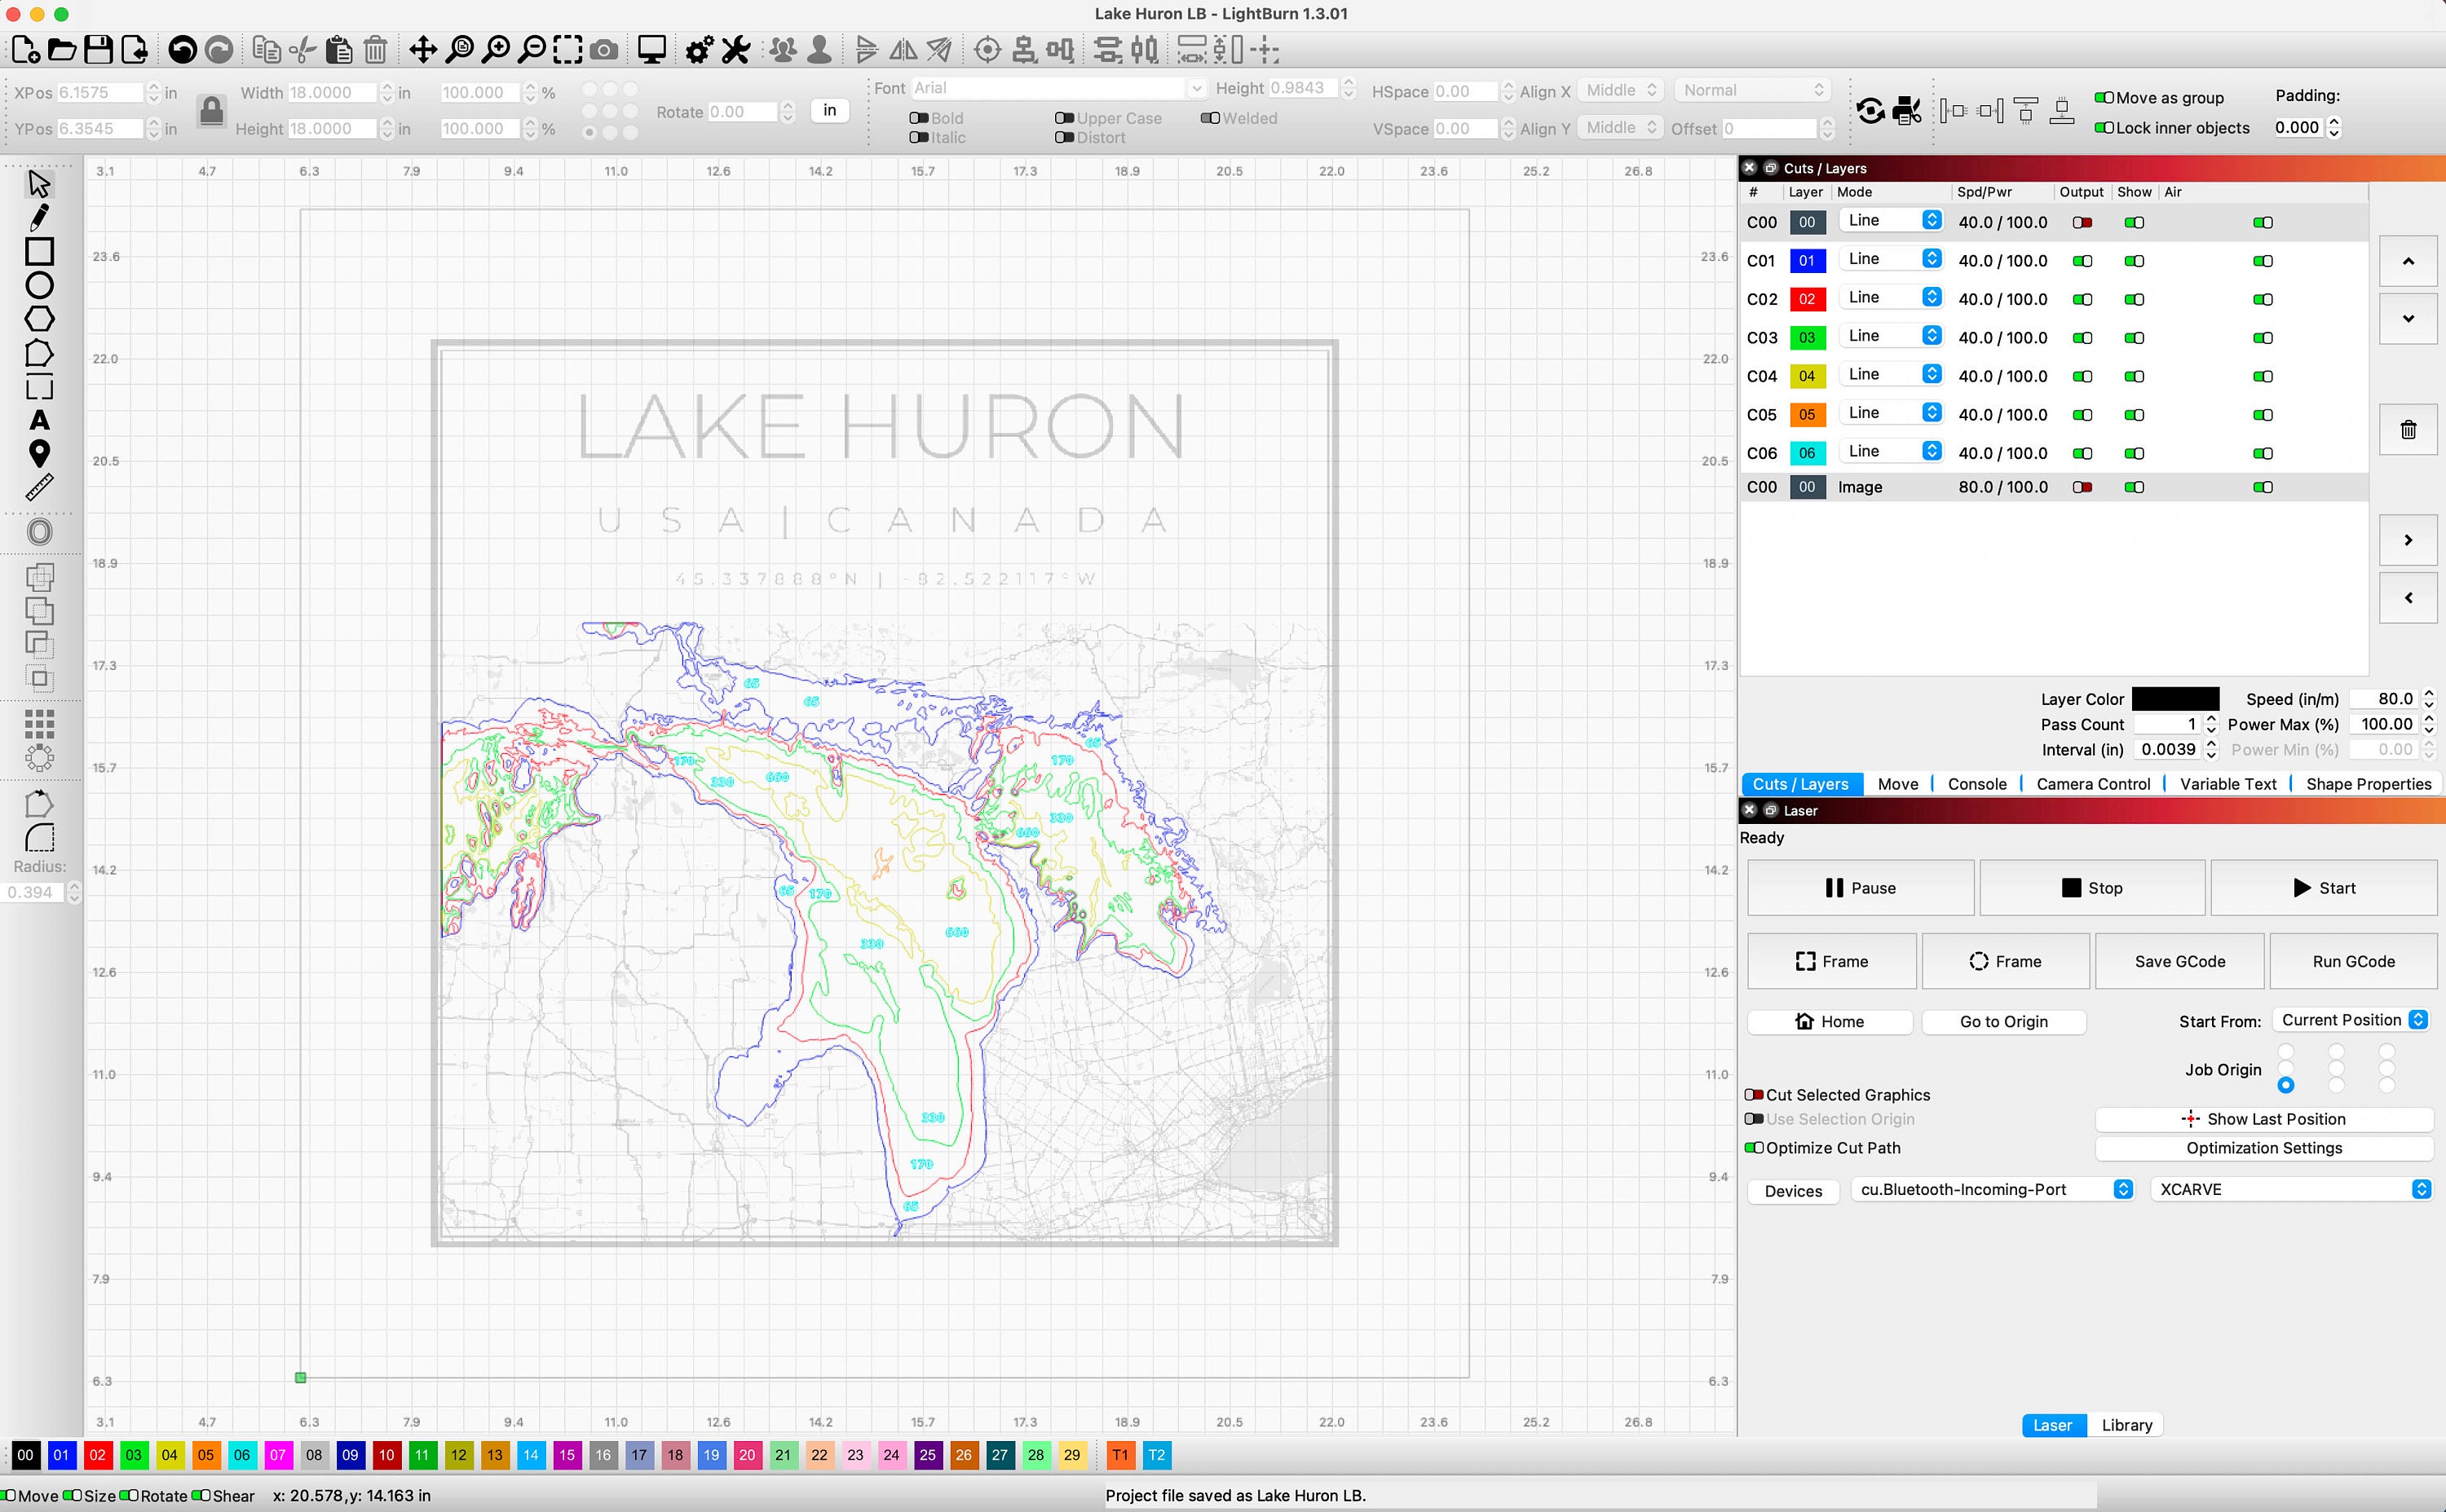Open Start From Current Position dropdown
This screenshot has width=2446, height=1512.
pyautogui.click(x=2351, y=1020)
